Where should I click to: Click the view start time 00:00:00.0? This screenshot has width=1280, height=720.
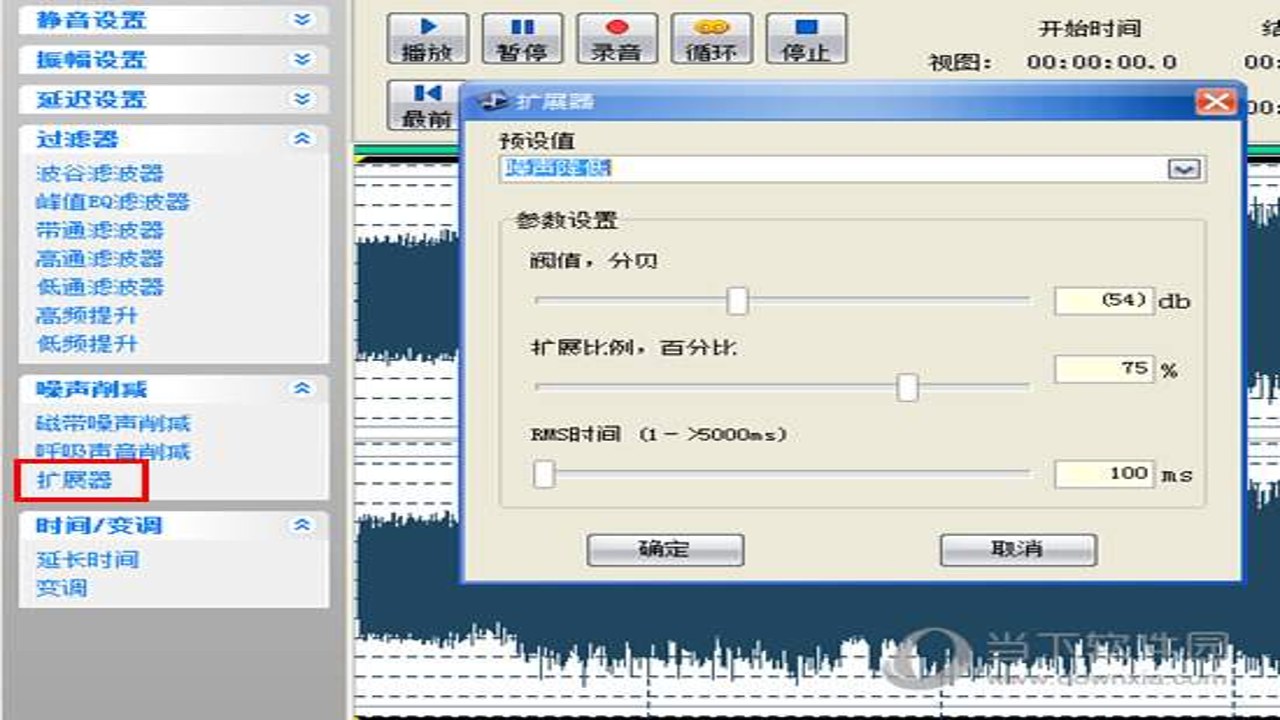(x=1102, y=62)
